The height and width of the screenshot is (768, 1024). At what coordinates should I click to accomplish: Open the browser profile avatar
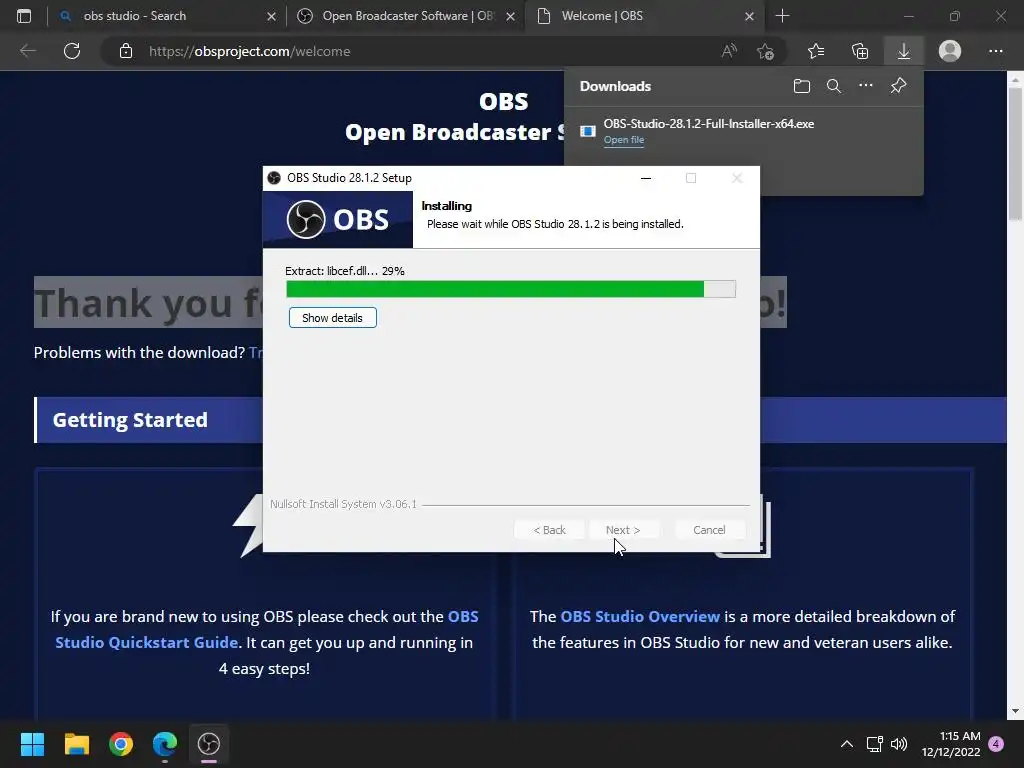tap(950, 51)
